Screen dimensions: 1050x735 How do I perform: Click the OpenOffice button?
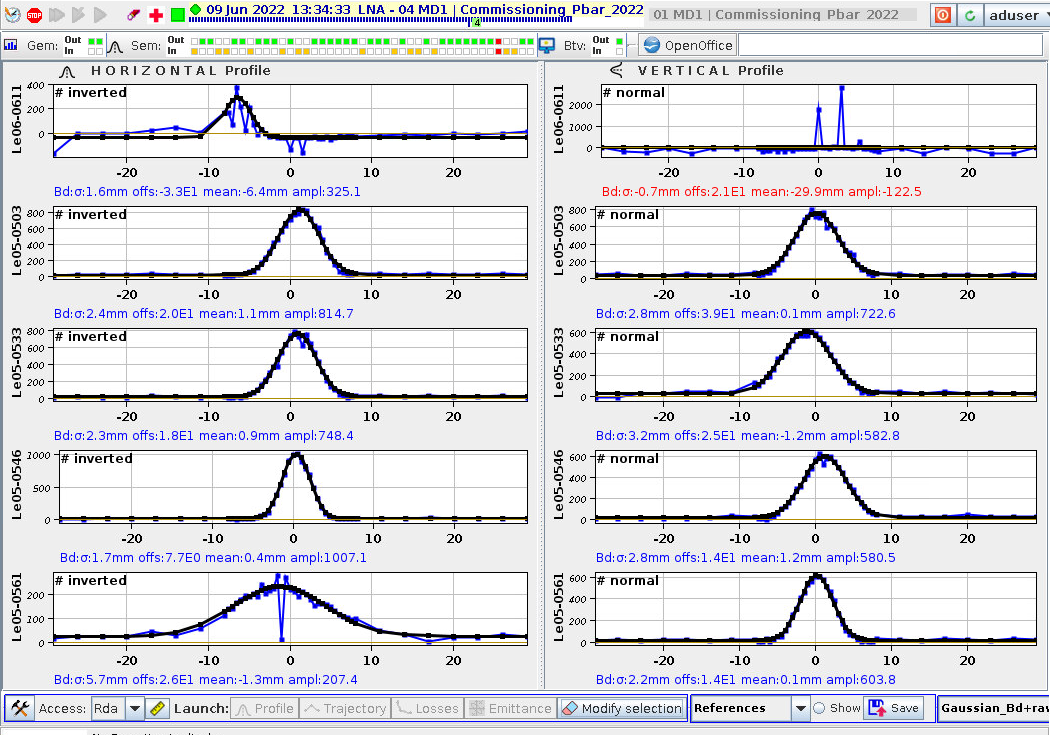(688, 45)
